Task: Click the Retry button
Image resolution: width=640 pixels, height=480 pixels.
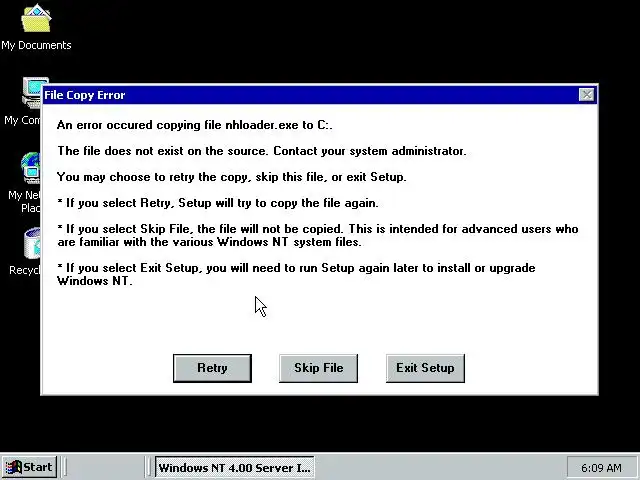Action: (212, 368)
